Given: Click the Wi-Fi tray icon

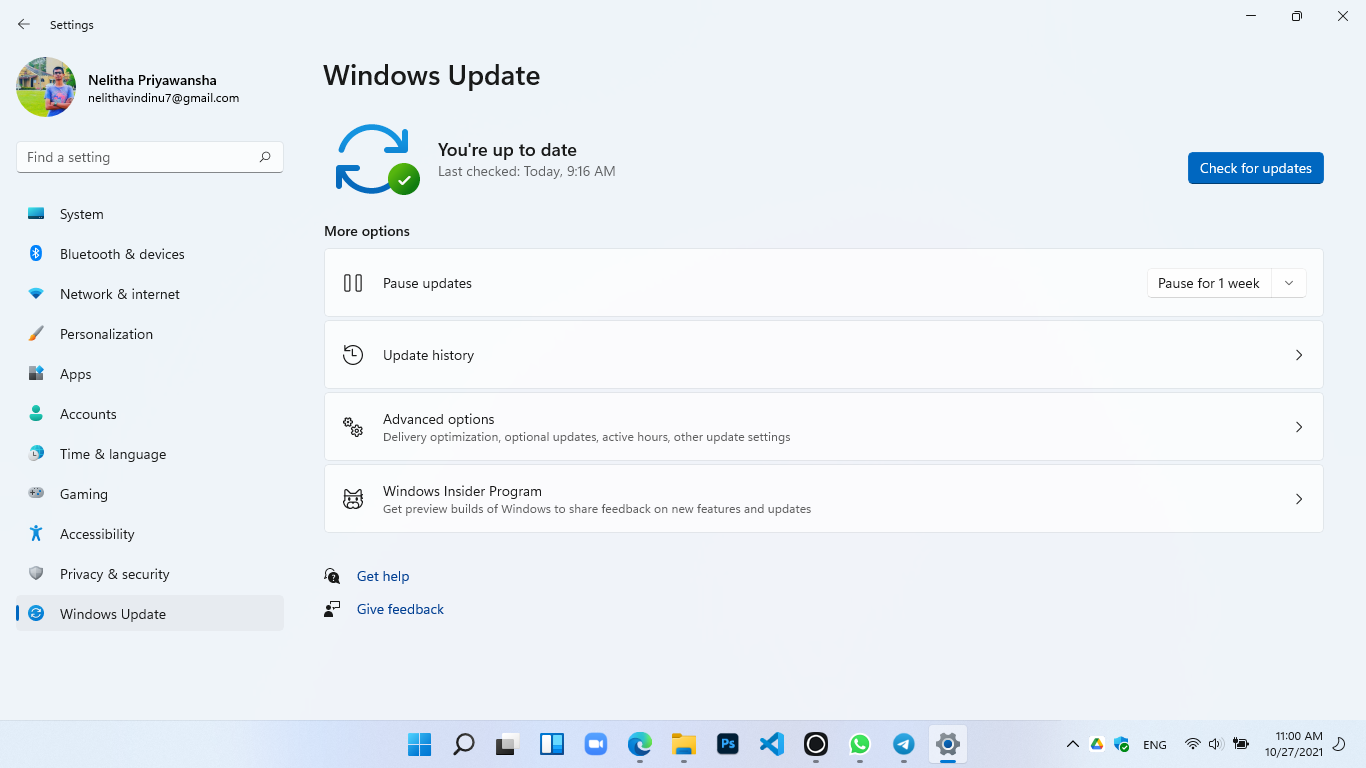Looking at the screenshot, I should coord(1192,744).
